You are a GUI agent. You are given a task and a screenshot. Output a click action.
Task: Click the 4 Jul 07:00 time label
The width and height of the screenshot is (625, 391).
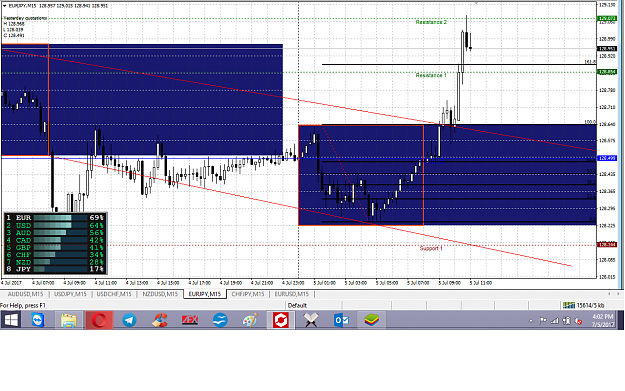(x=43, y=283)
